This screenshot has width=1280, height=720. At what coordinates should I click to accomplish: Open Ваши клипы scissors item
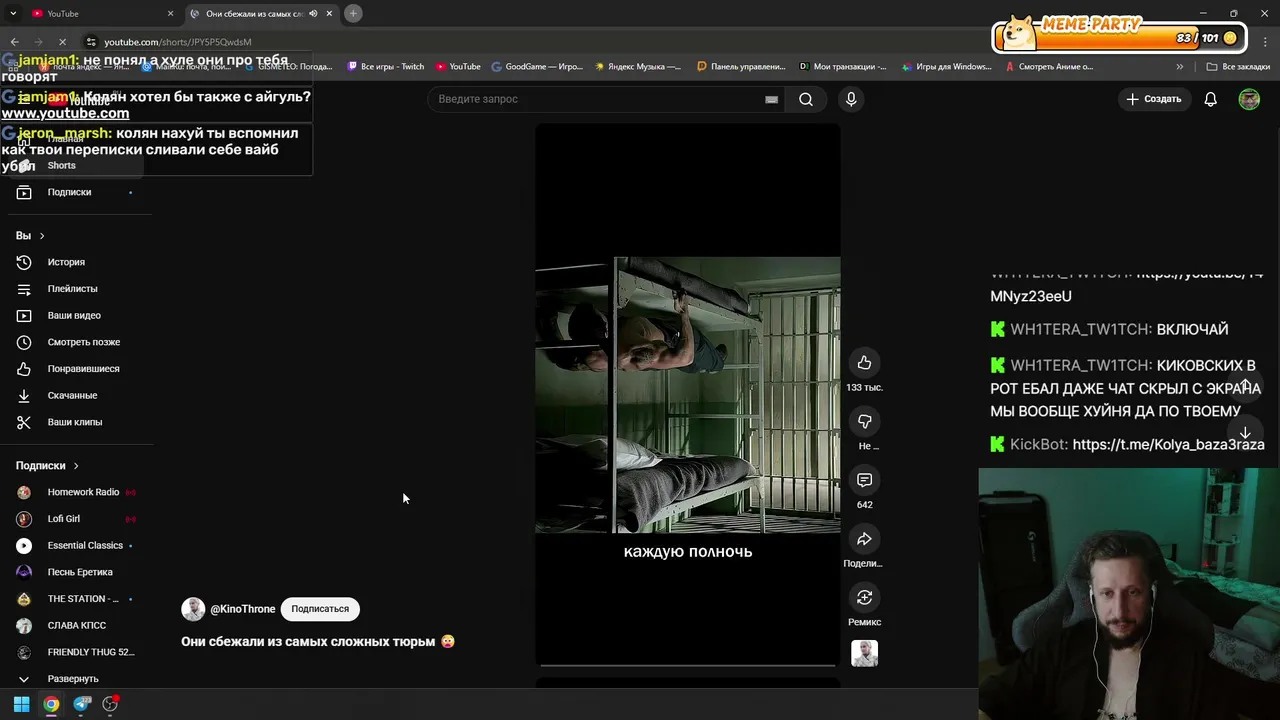pyautogui.click(x=76, y=422)
